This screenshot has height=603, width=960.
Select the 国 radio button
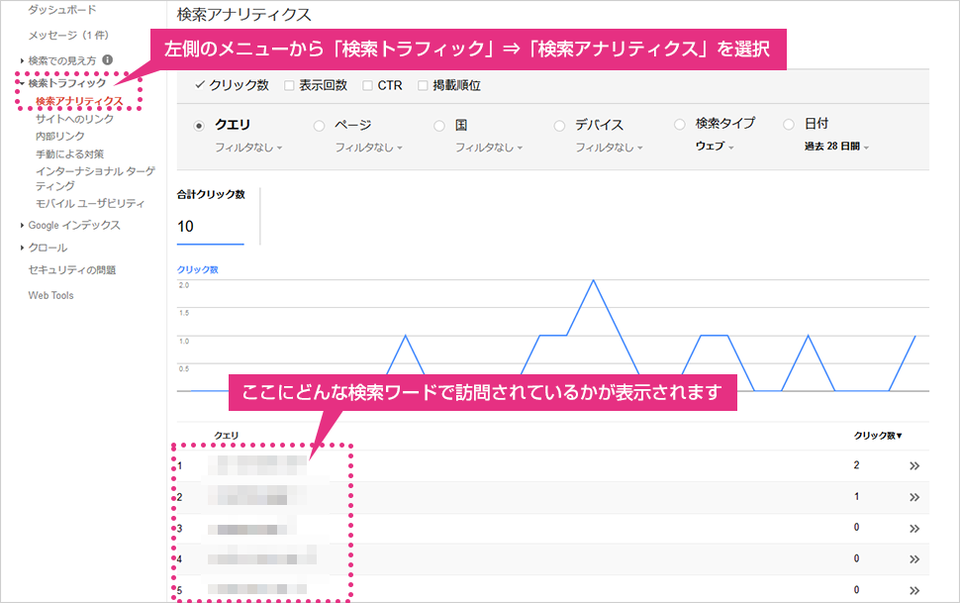439,125
